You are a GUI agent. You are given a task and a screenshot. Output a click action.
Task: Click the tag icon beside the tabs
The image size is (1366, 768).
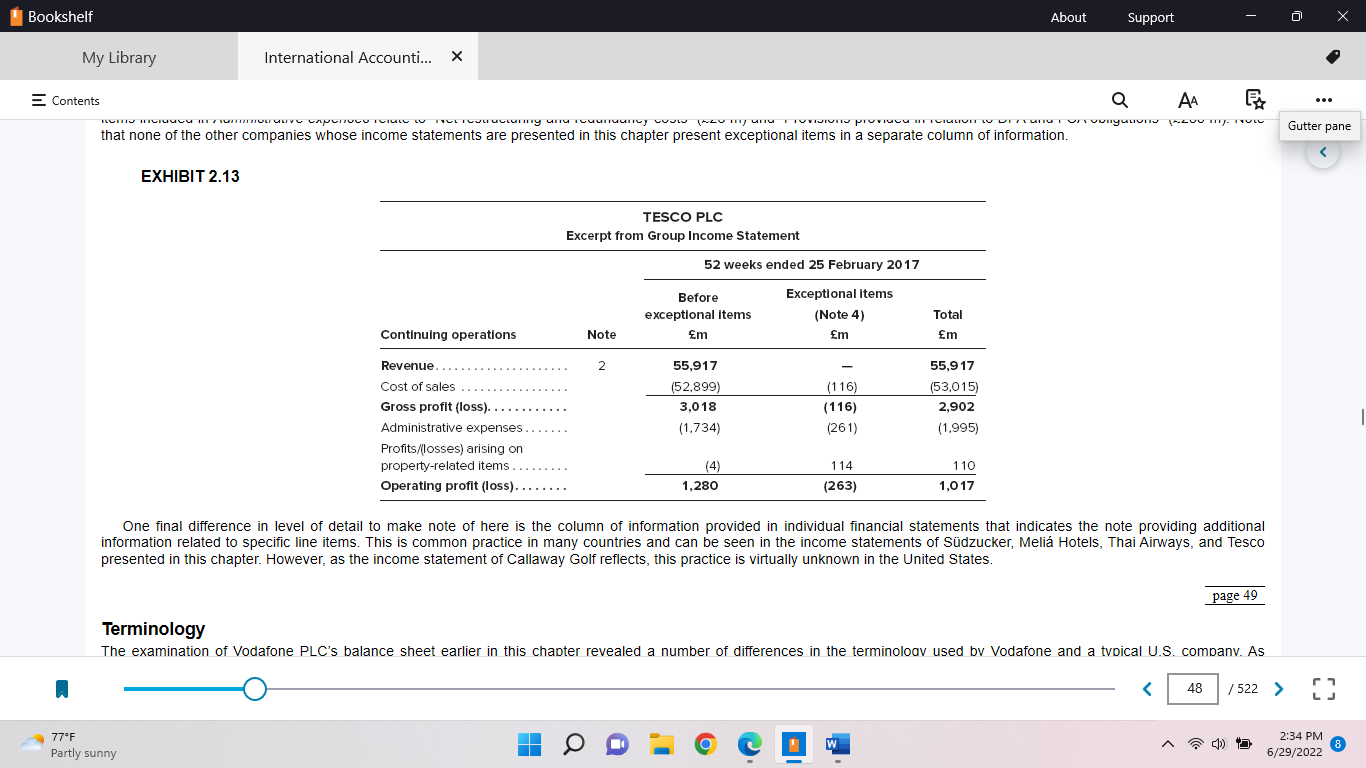click(x=1332, y=57)
